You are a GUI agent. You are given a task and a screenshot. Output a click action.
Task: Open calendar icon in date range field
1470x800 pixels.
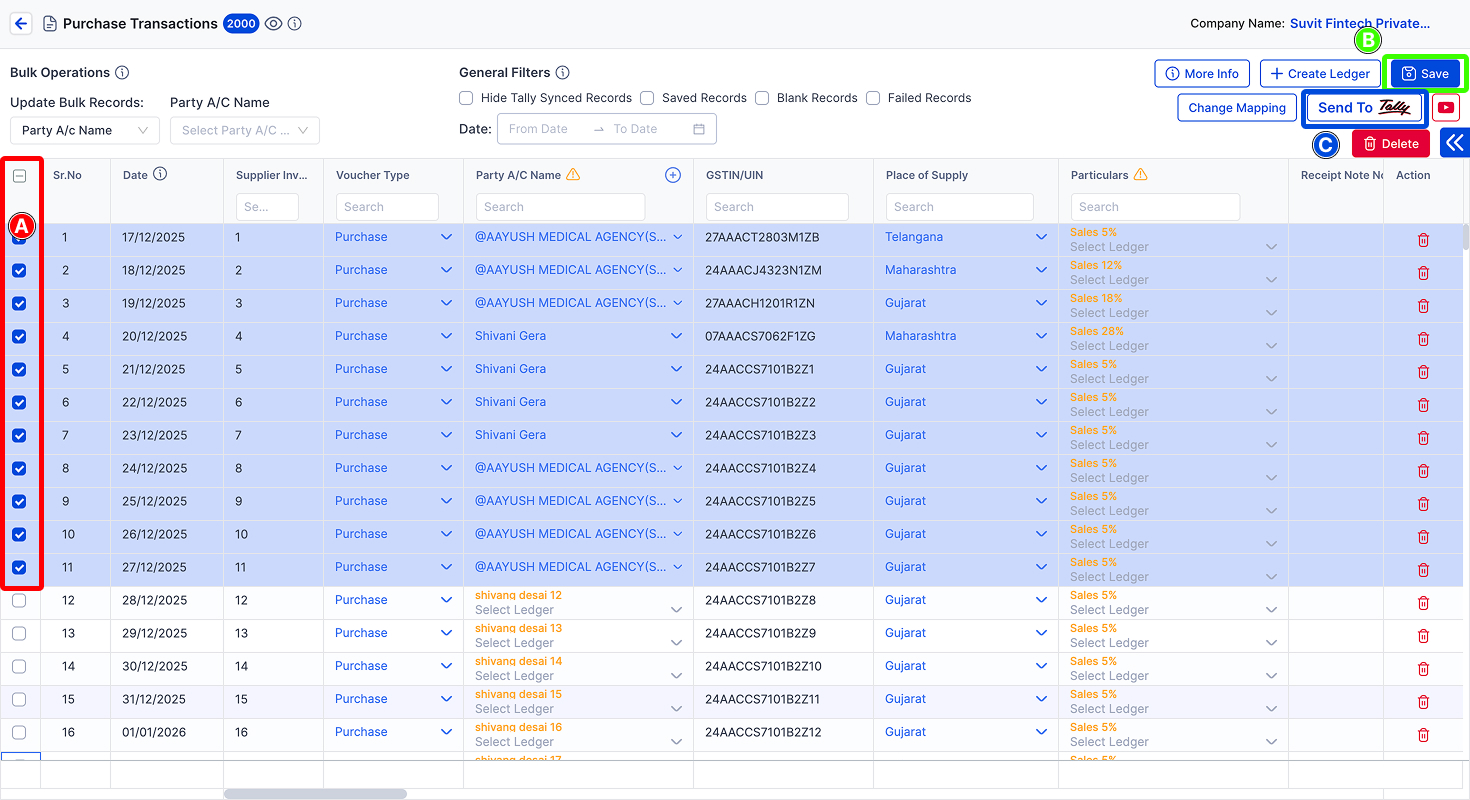[x=699, y=129]
